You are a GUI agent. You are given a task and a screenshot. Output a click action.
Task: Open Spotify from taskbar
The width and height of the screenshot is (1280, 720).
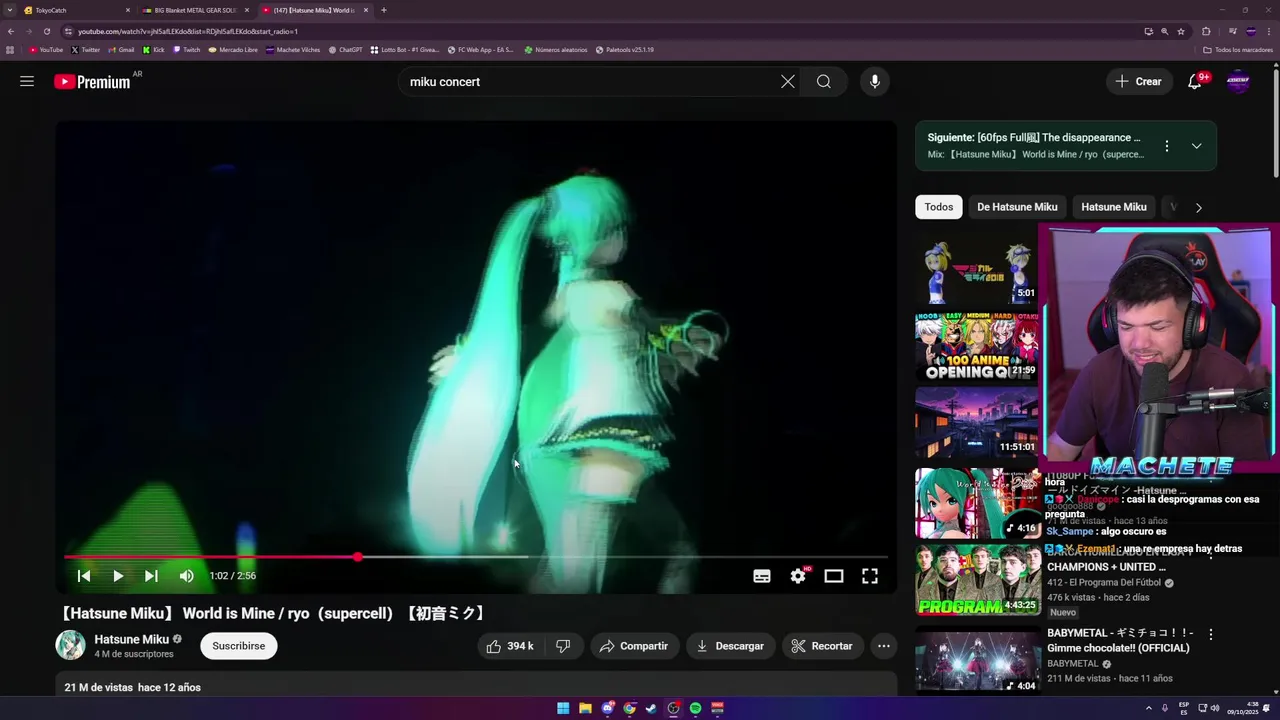(695, 708)
